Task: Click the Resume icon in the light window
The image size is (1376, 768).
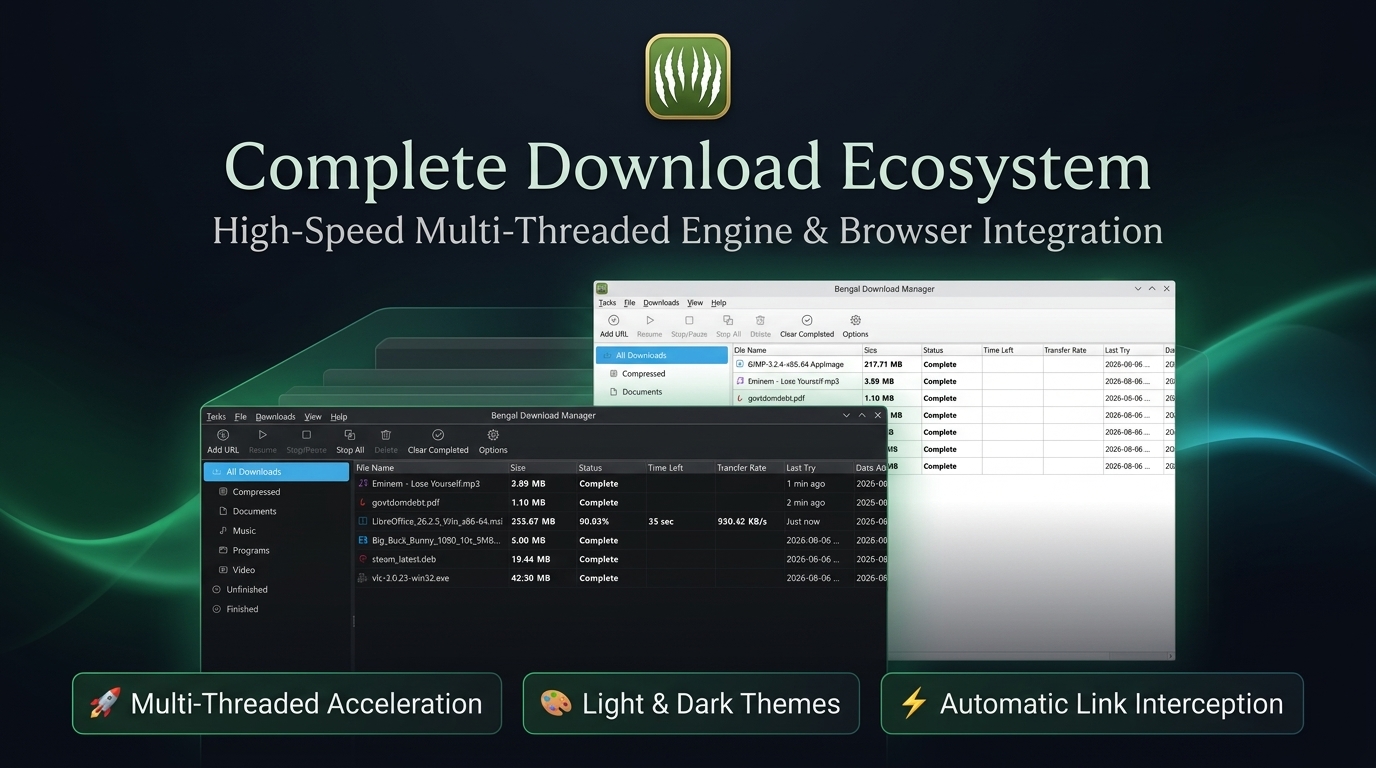Action: click(x=650, y=321)
